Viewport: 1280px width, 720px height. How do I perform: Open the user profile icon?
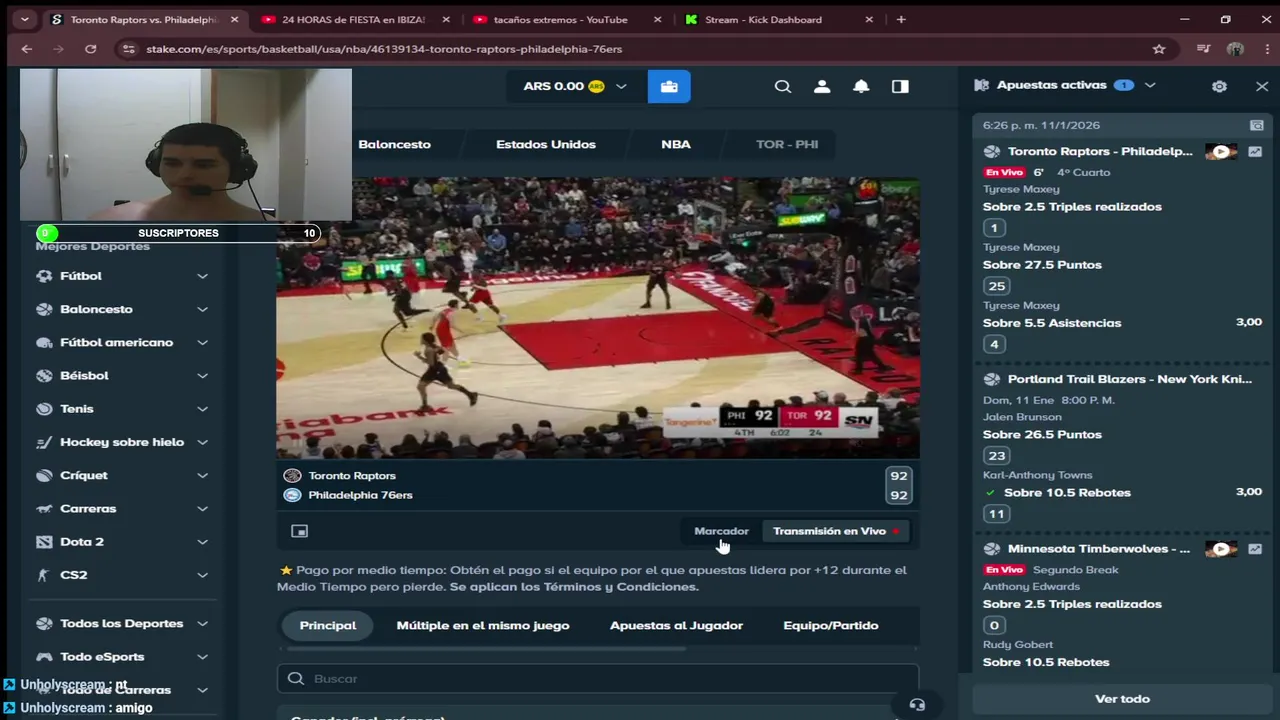point(822,87)
